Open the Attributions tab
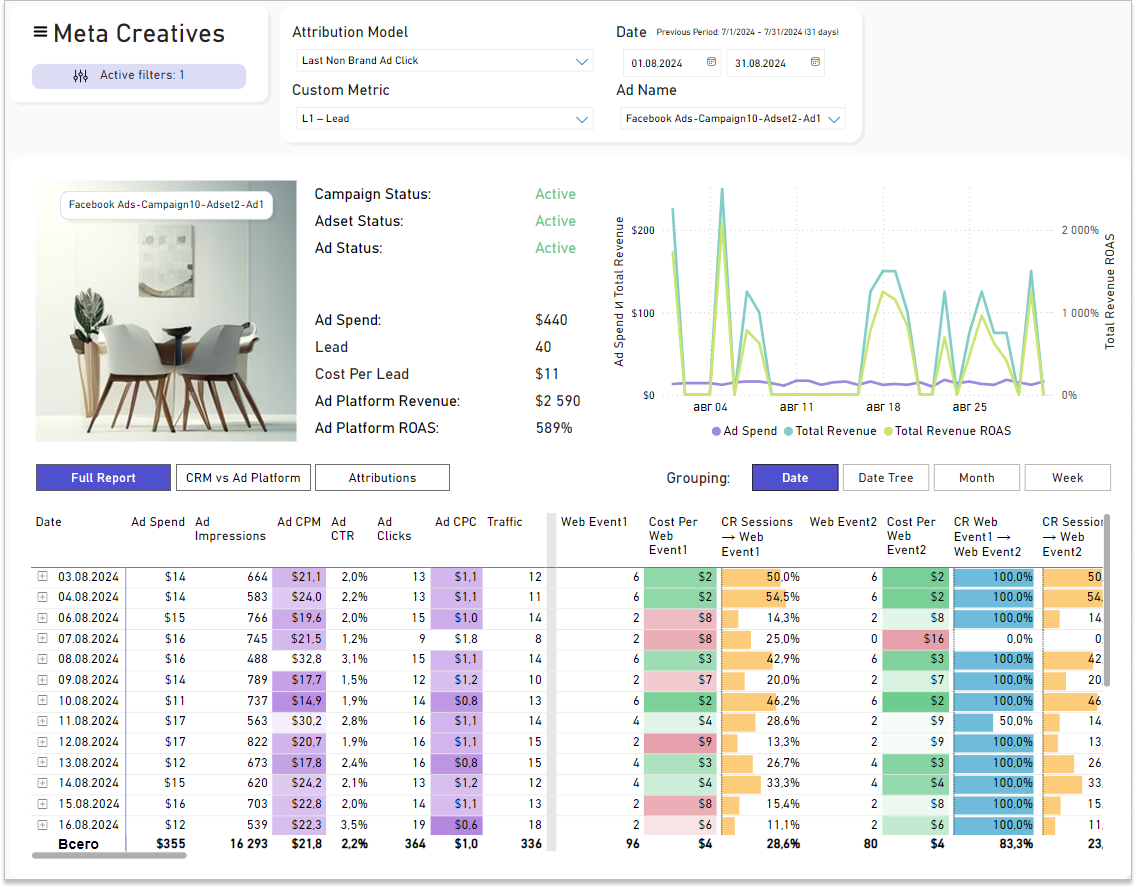Image resolution: width=1136 pixels, height=888 pixels. pyautogui.click(x=382, y=478)
